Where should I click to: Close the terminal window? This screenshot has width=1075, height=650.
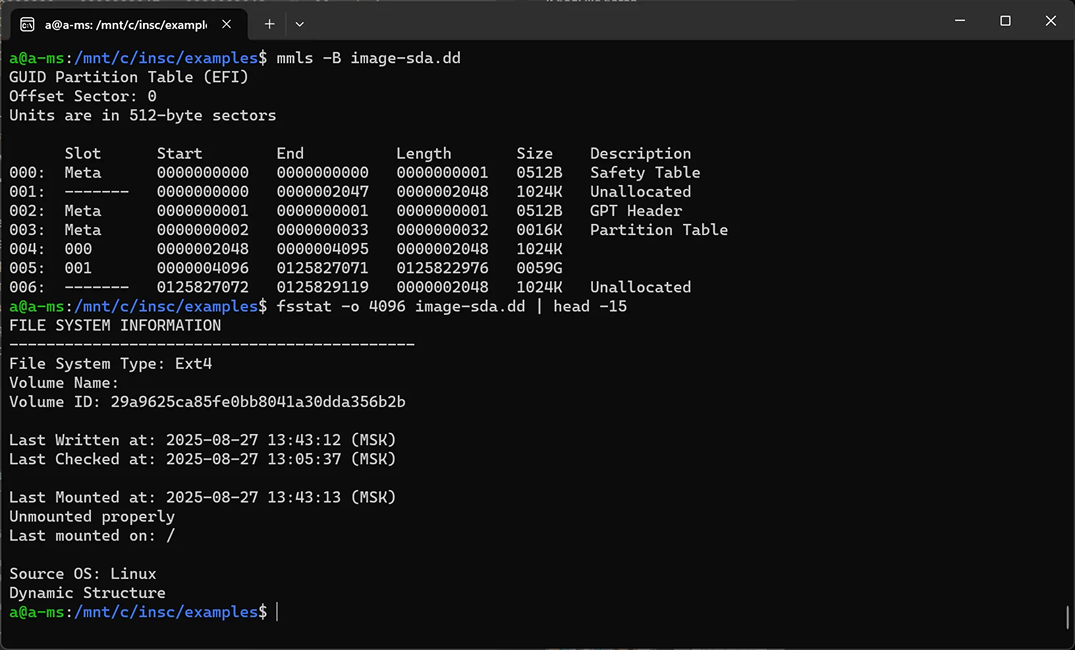[1050, 21]
